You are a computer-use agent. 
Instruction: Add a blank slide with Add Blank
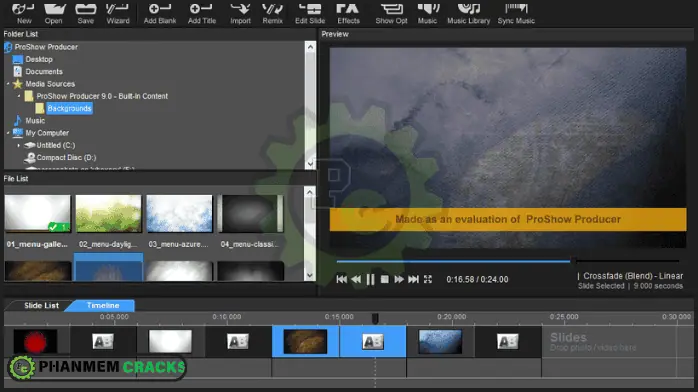point(160,12)
